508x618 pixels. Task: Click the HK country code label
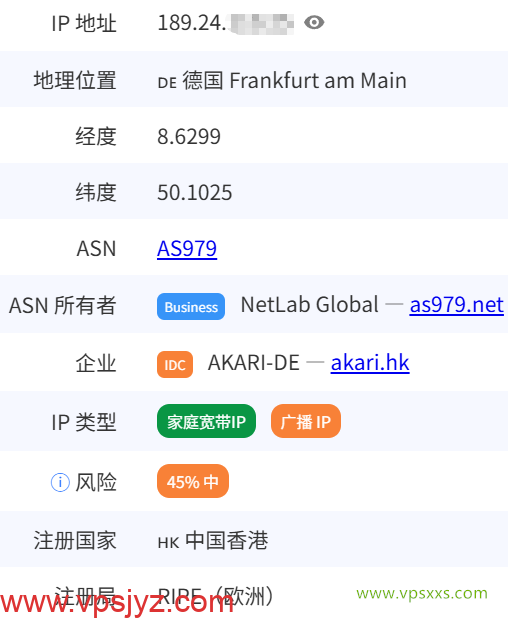[x=168, y=543]
